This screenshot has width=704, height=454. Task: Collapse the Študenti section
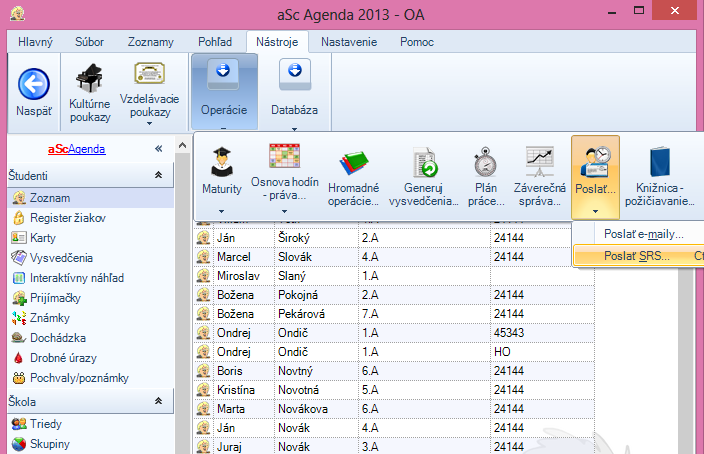coord(158,175)
